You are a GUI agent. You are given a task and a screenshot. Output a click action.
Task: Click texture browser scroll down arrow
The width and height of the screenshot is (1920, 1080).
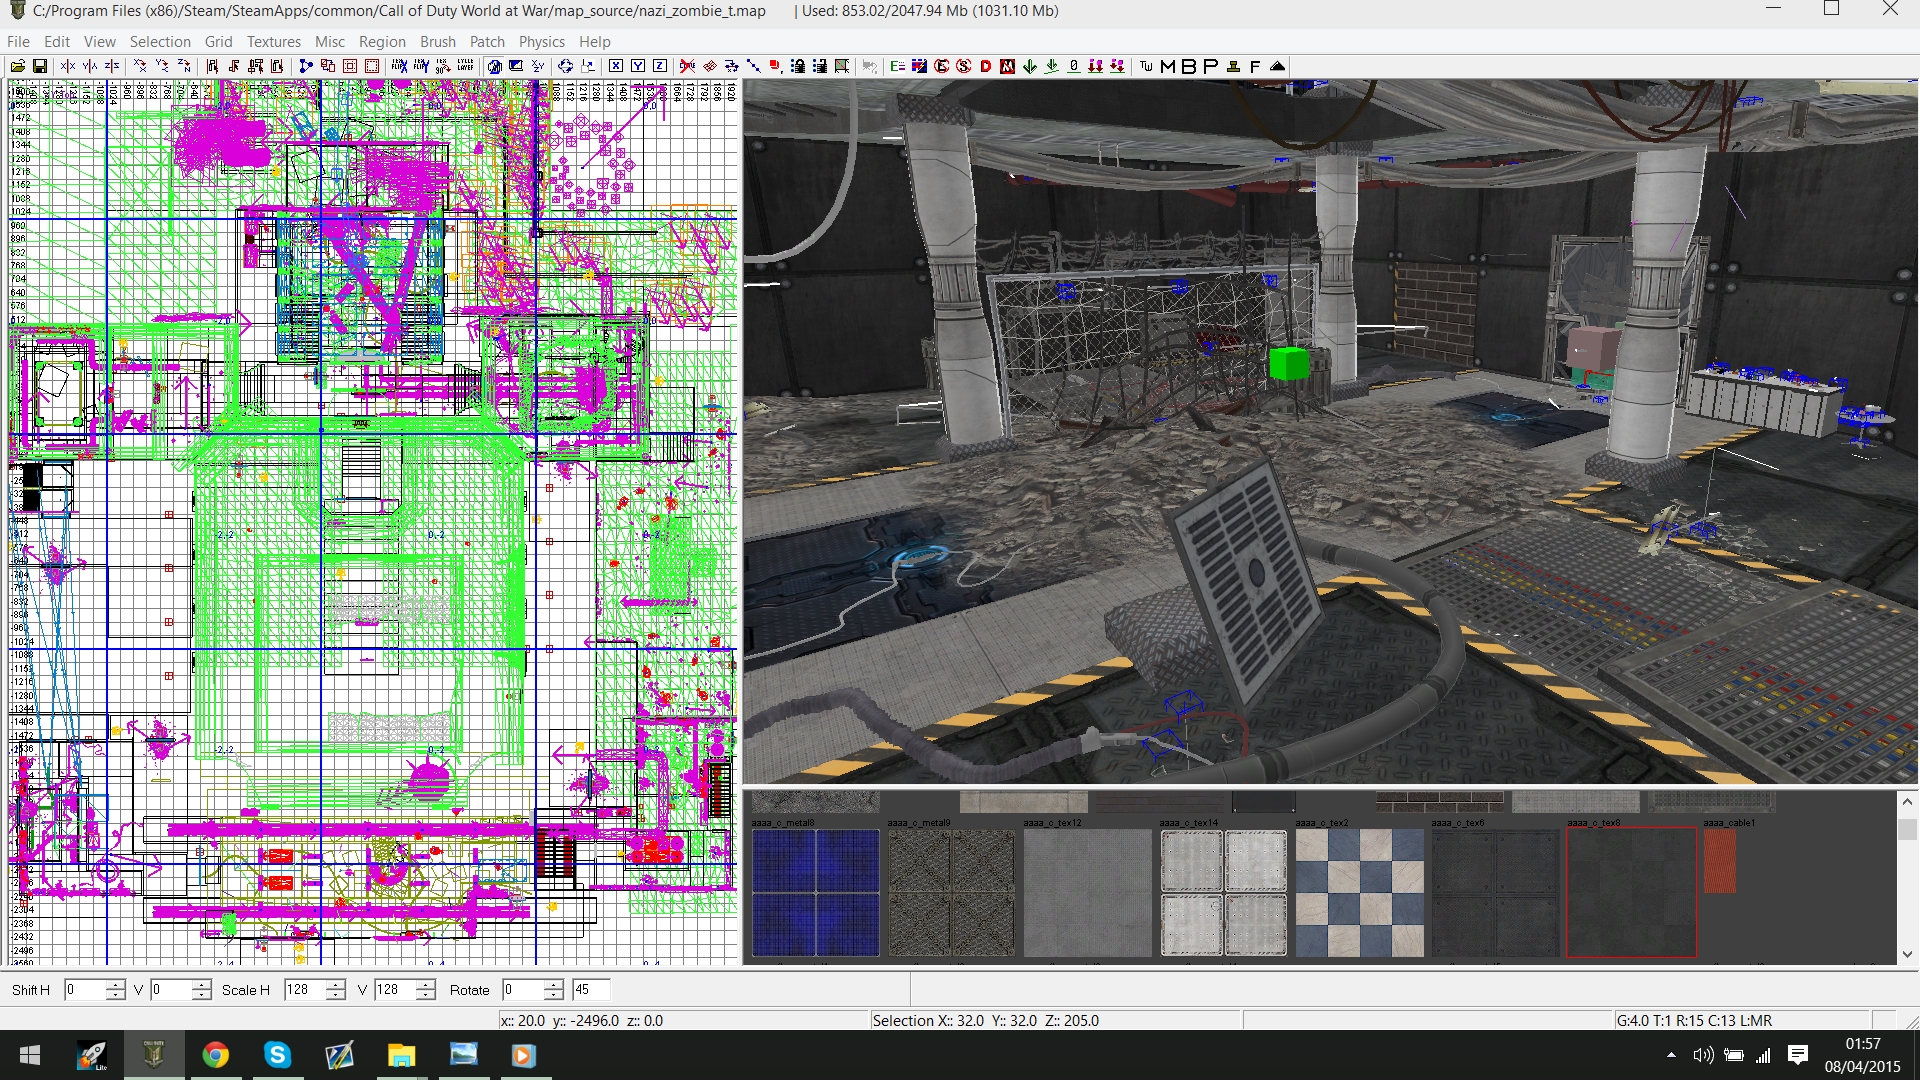[x=1907, y=954]
